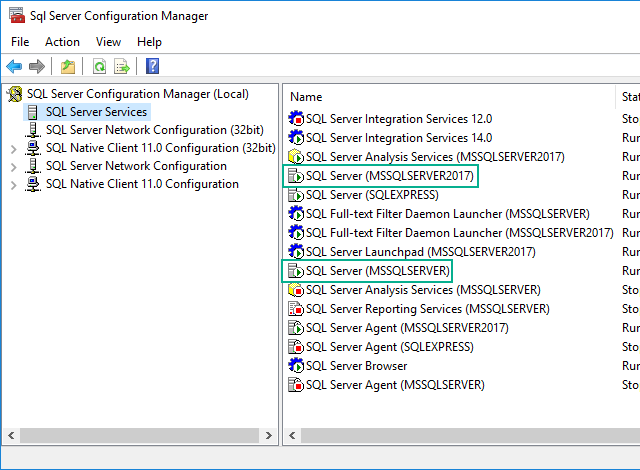
Task: Click the icon of SQL Server (MSSQLSERVER)
Action: pos(296,271)
